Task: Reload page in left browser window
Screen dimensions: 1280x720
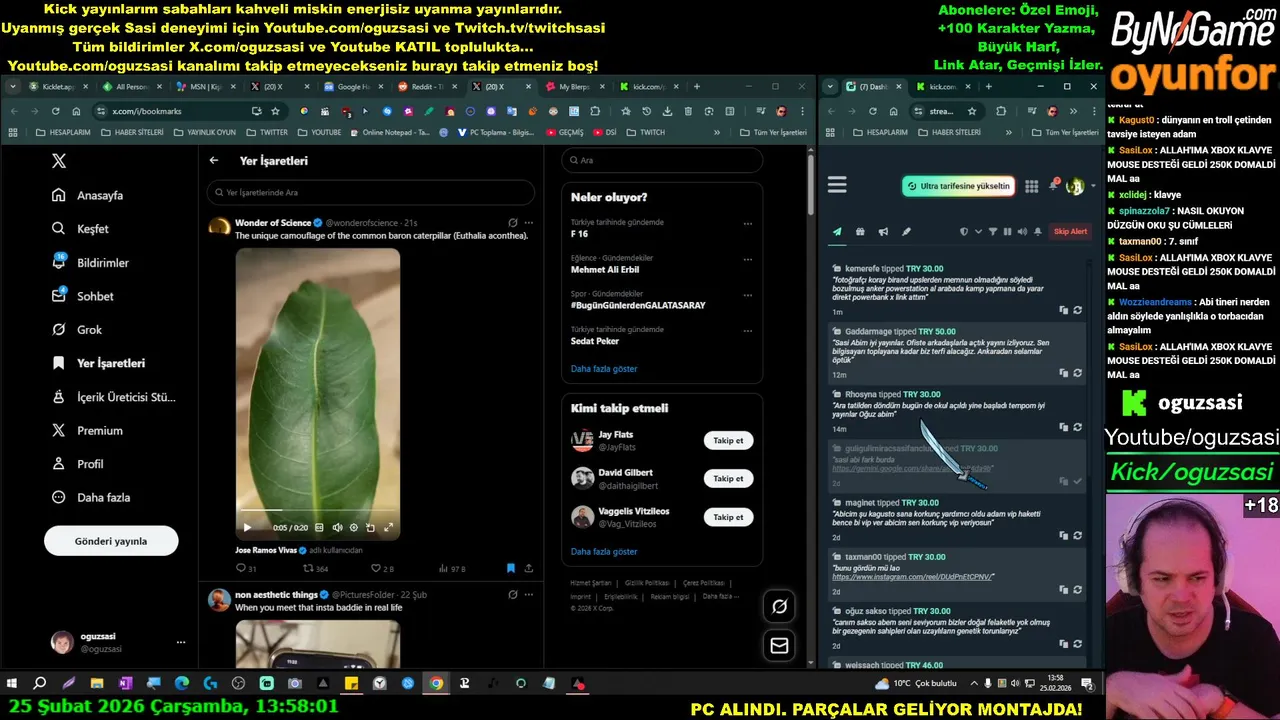Action: coord(55,111)
